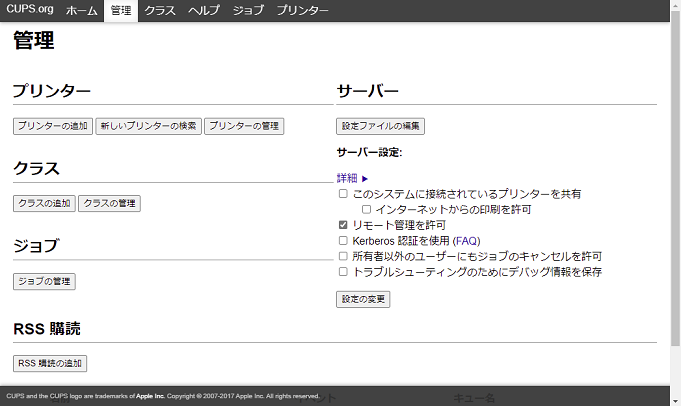The image size is (681, 406).
Task: Click the プリンターの追加 button
Action: click(53, 126)
